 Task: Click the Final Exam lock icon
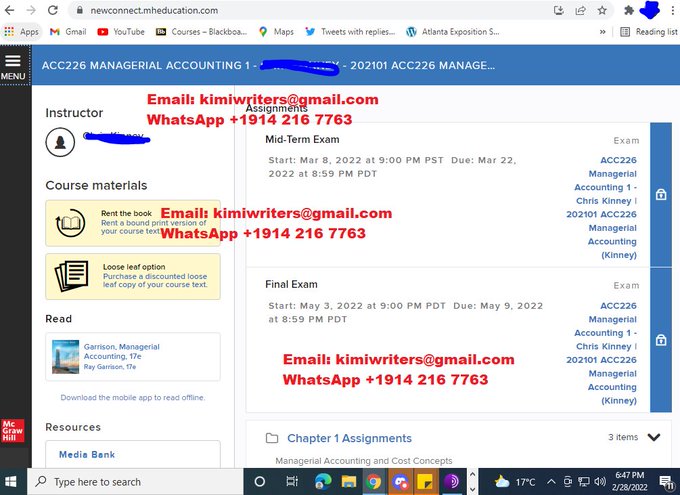pyautogui.click(x=661, y=340)
